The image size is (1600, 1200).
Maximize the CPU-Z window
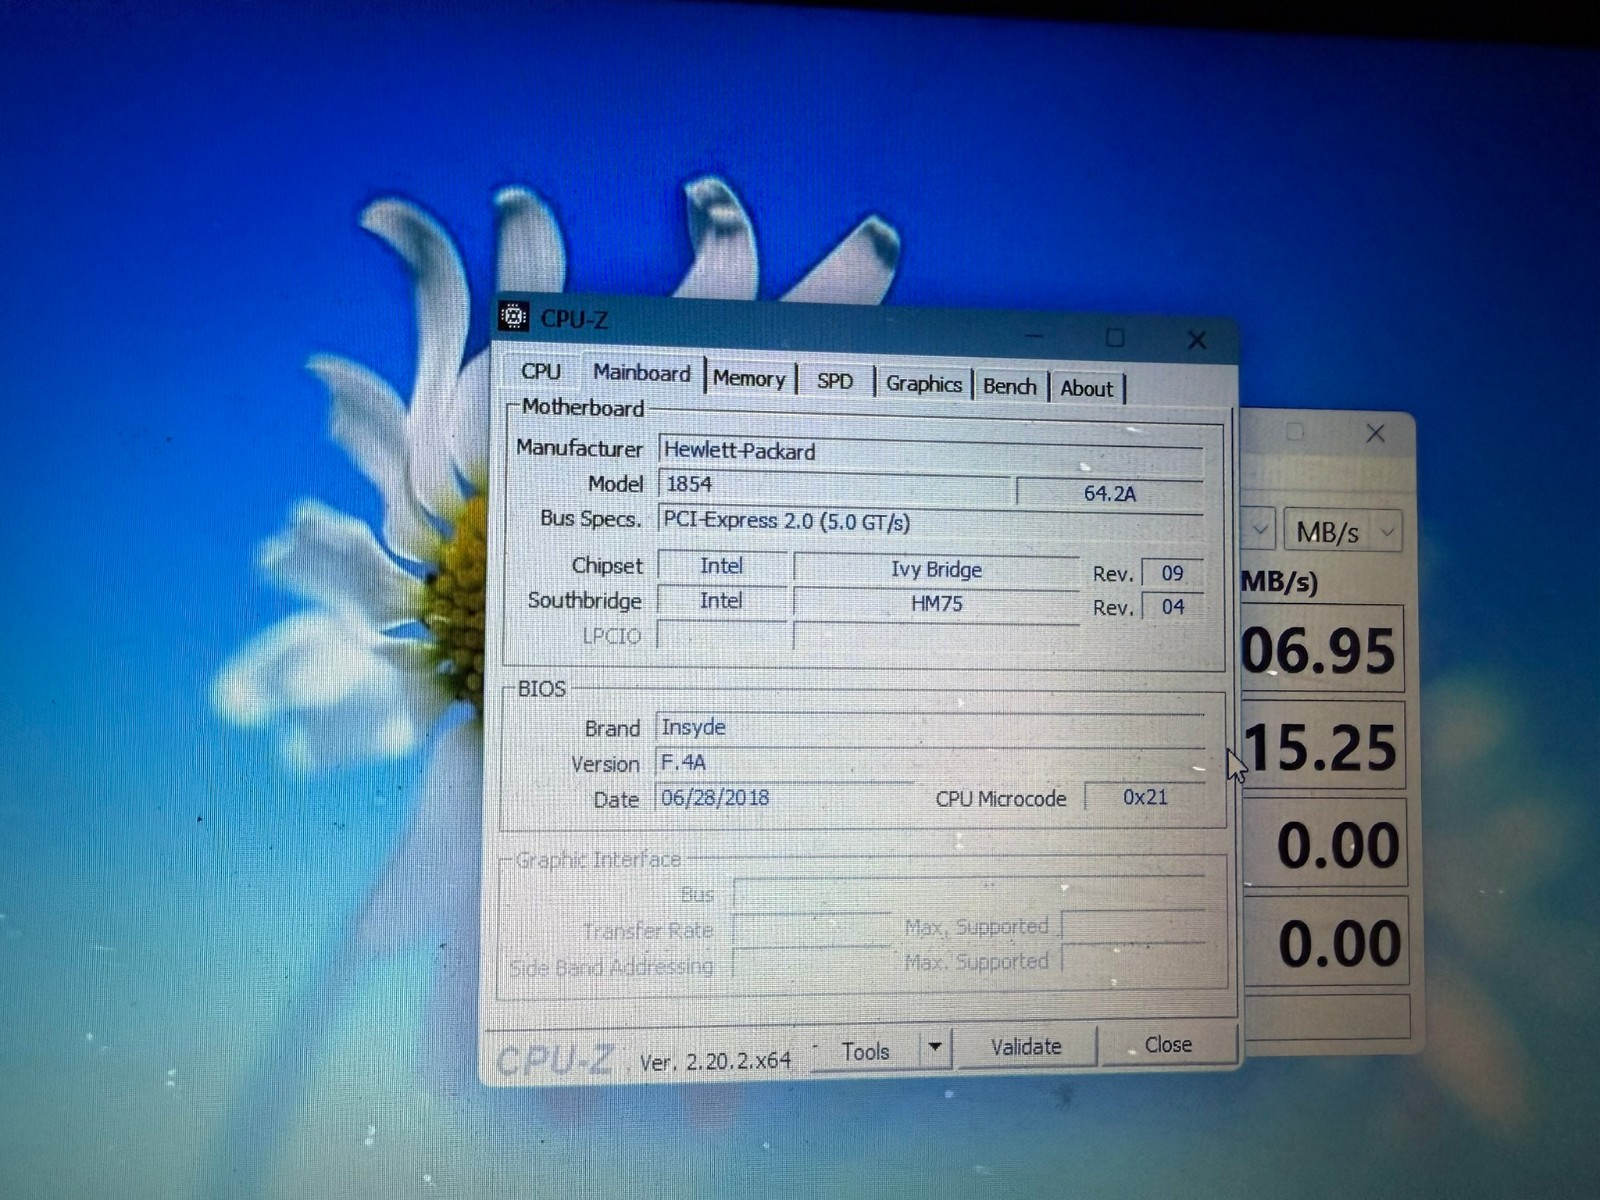(x=1115, y=338)
